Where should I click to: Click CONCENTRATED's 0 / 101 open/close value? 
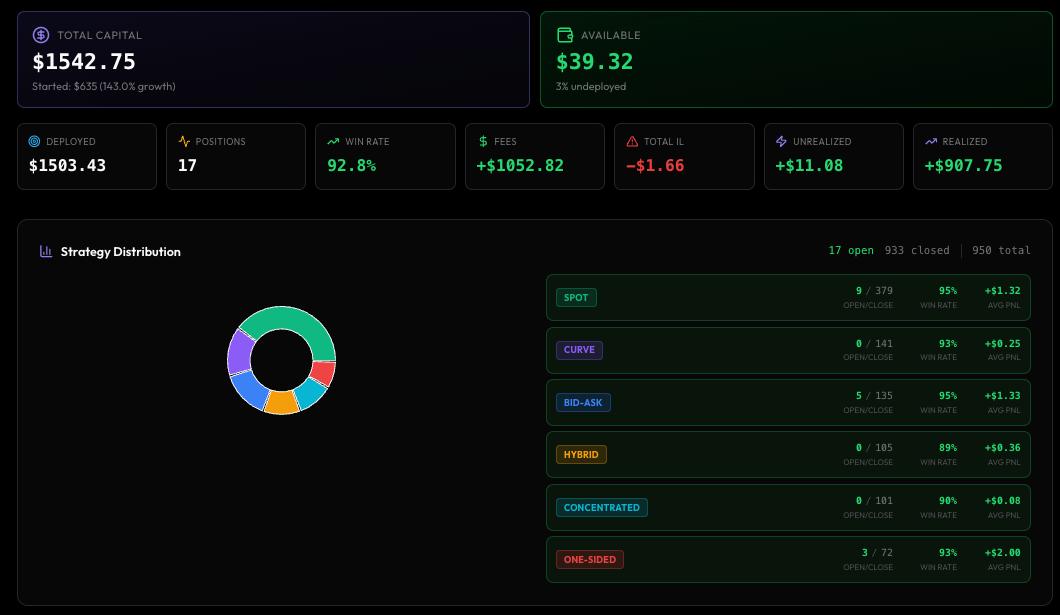[x=874, y=501]
